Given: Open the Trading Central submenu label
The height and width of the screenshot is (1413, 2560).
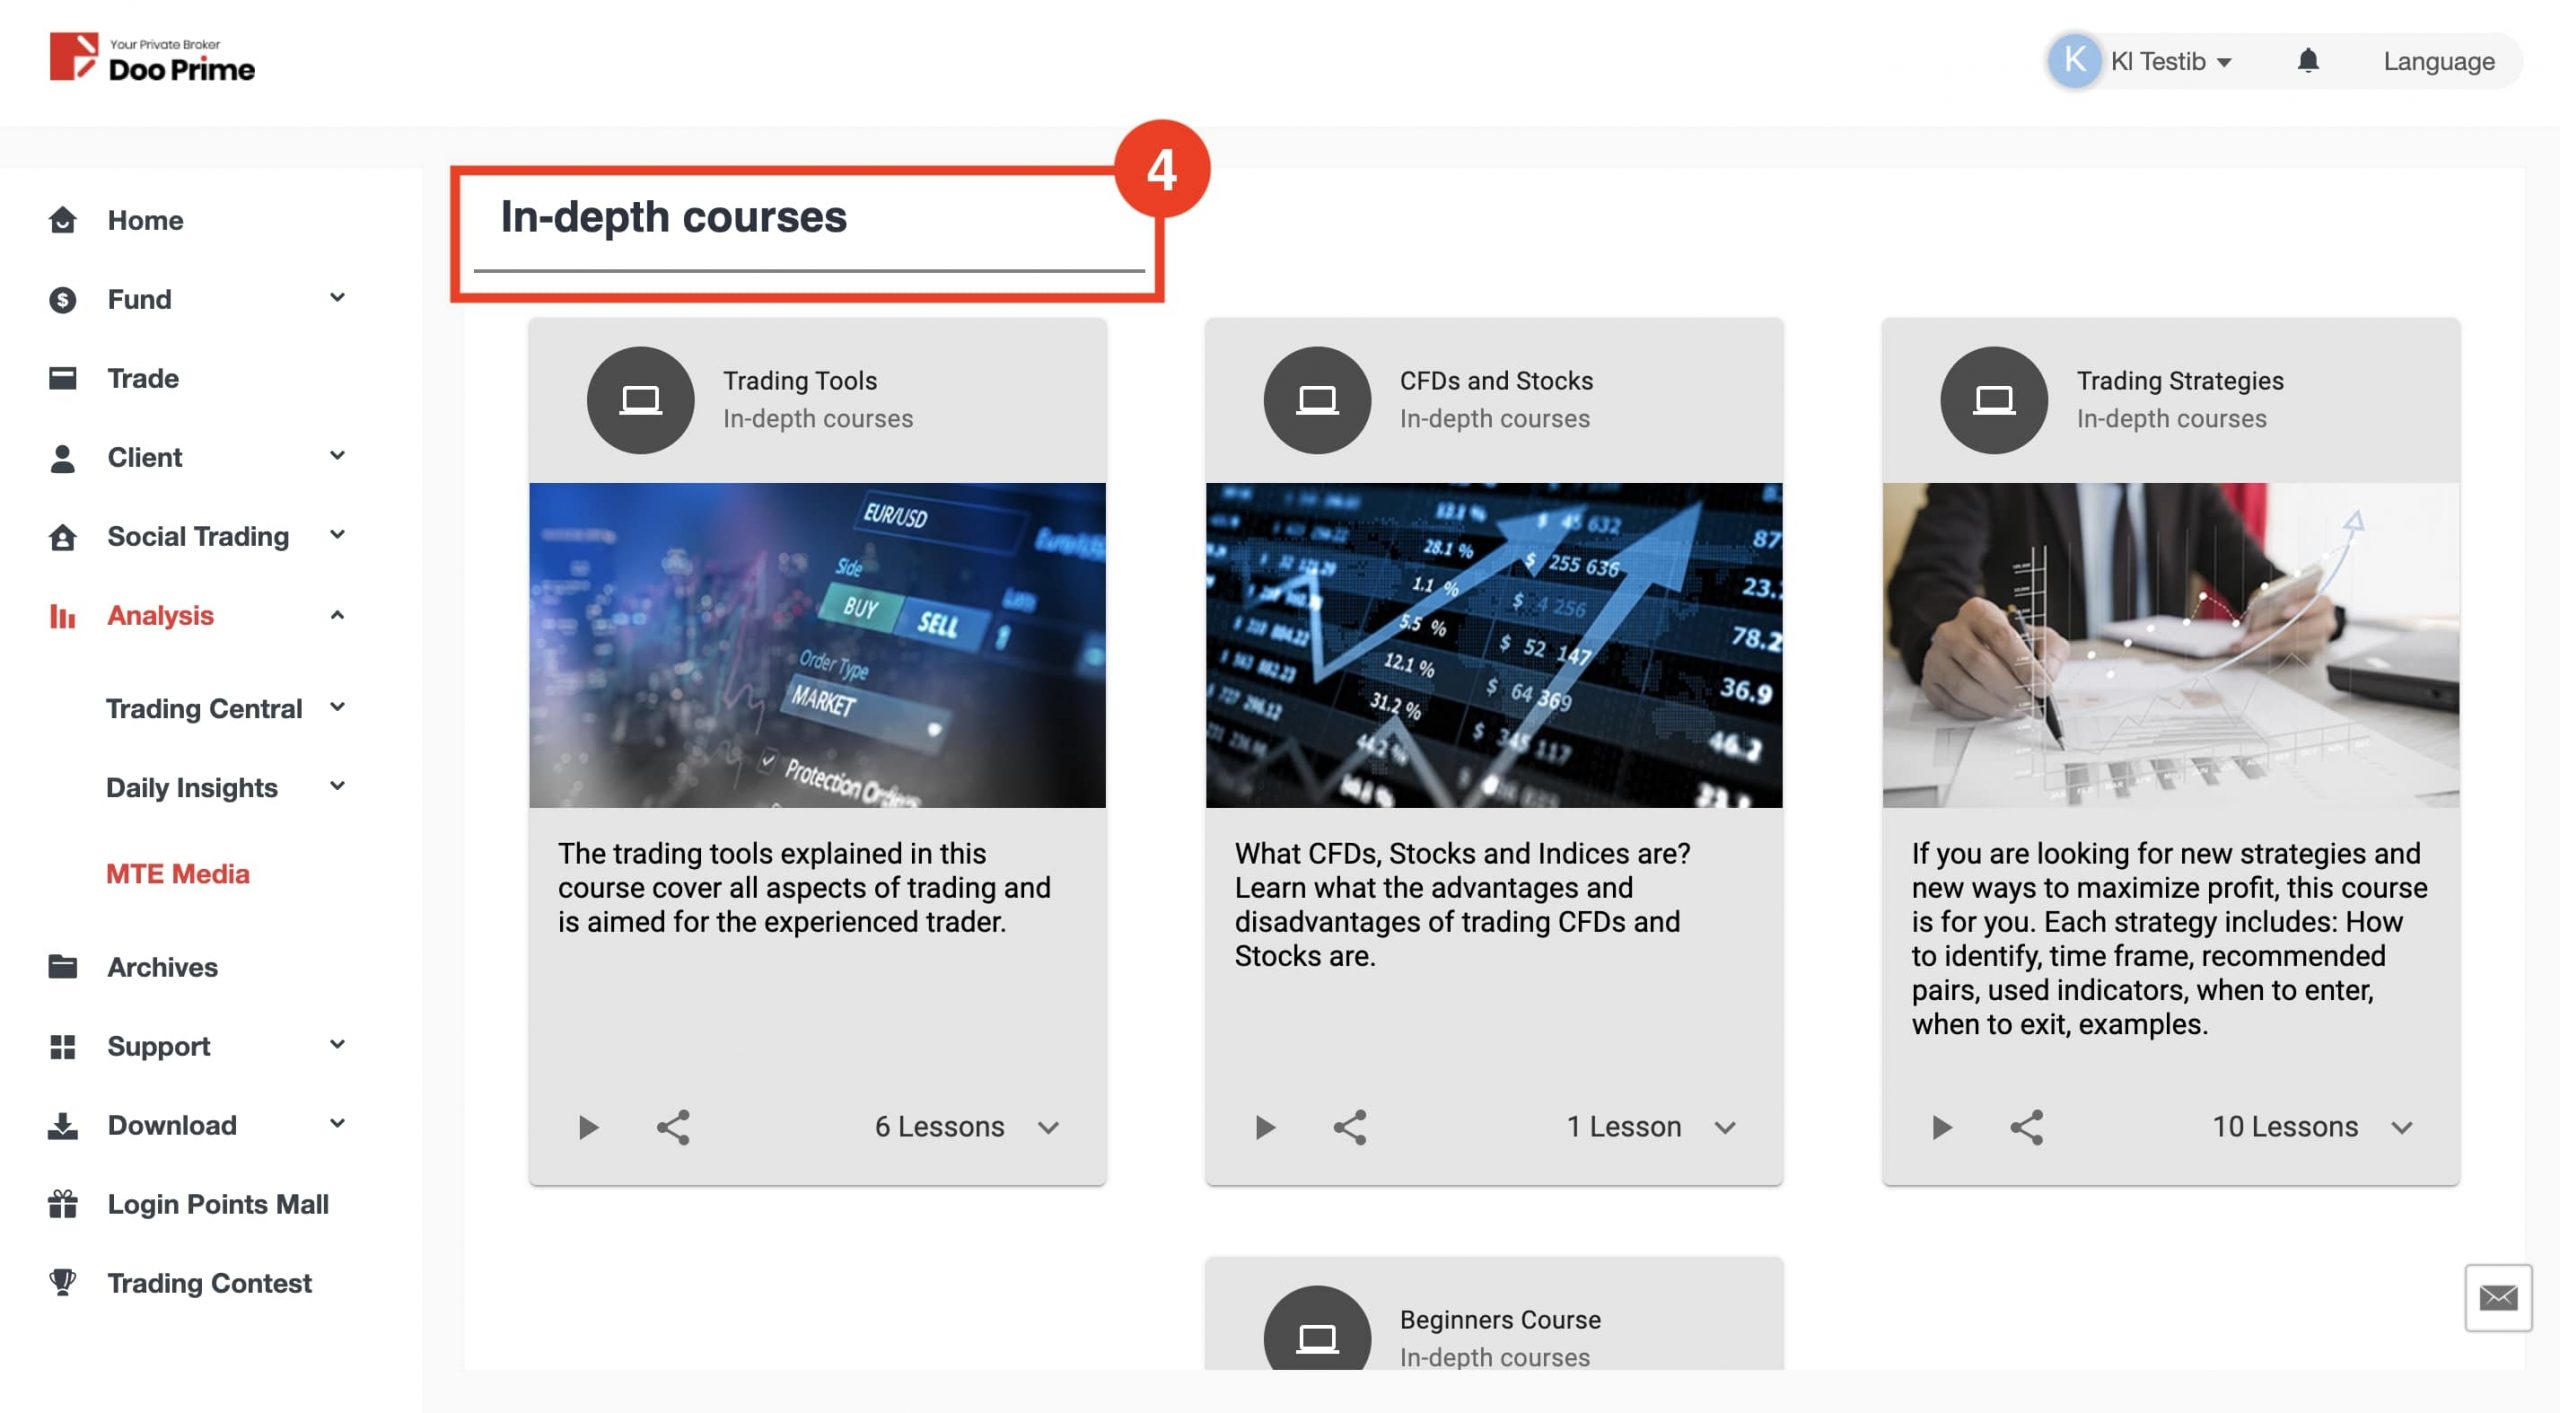Looking at the screenshot, I should (204, 708).
